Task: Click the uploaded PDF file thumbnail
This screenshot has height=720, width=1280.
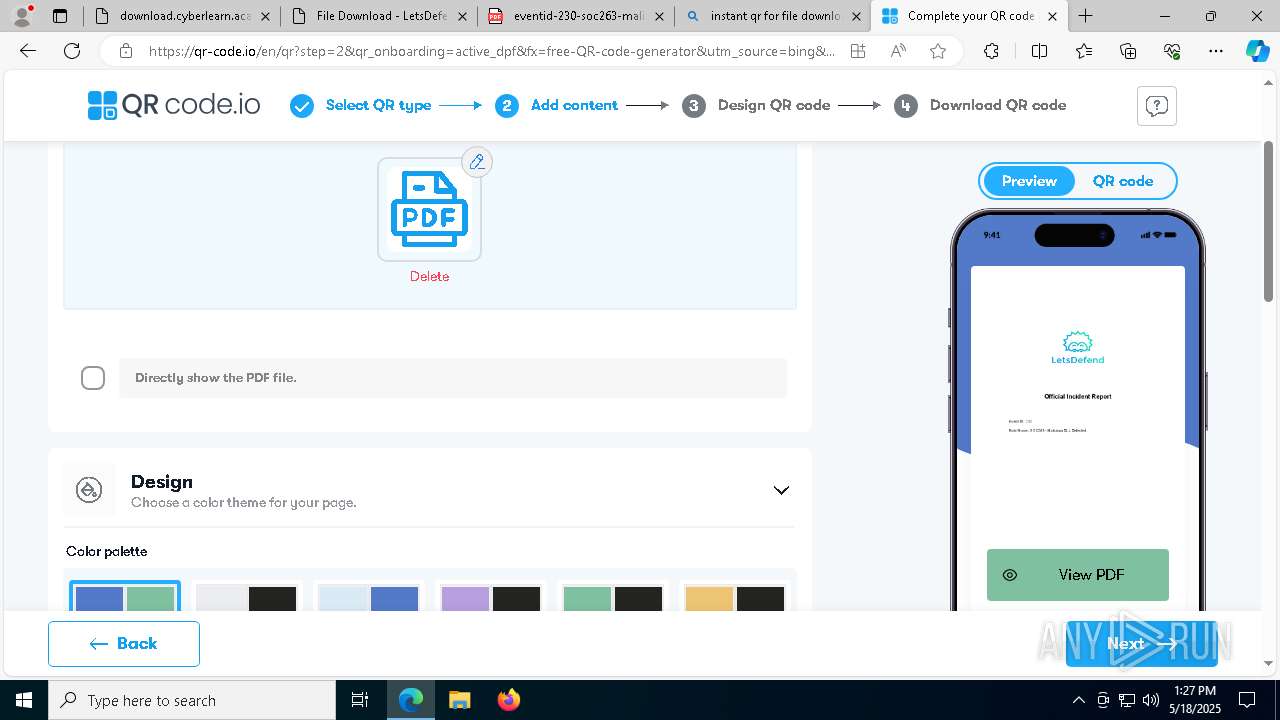Action: 429,209
